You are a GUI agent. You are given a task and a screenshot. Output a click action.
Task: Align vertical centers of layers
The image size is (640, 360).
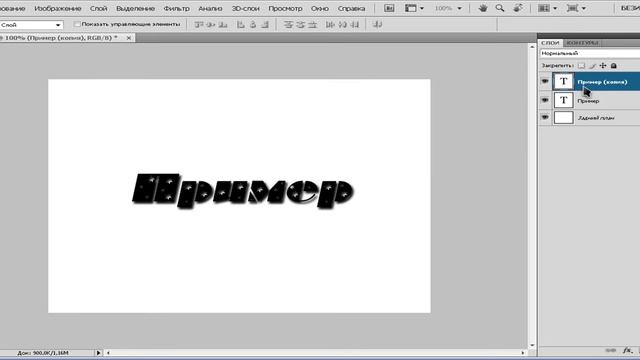coord(211,25)
